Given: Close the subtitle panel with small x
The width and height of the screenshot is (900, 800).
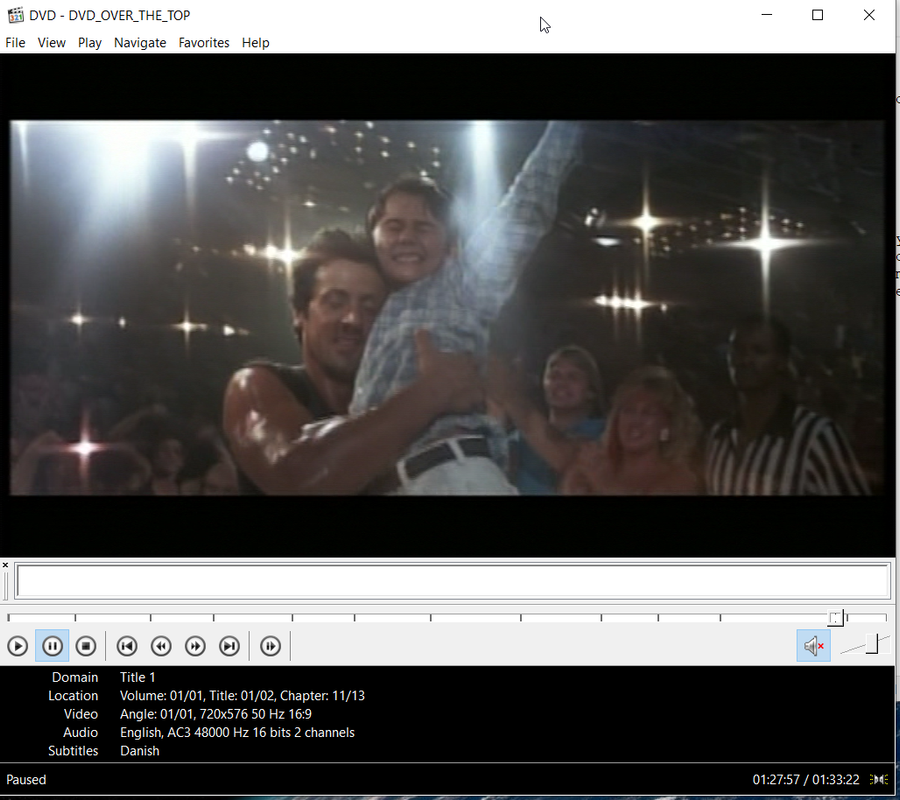Looking at the screenshot, I should 5,565.
